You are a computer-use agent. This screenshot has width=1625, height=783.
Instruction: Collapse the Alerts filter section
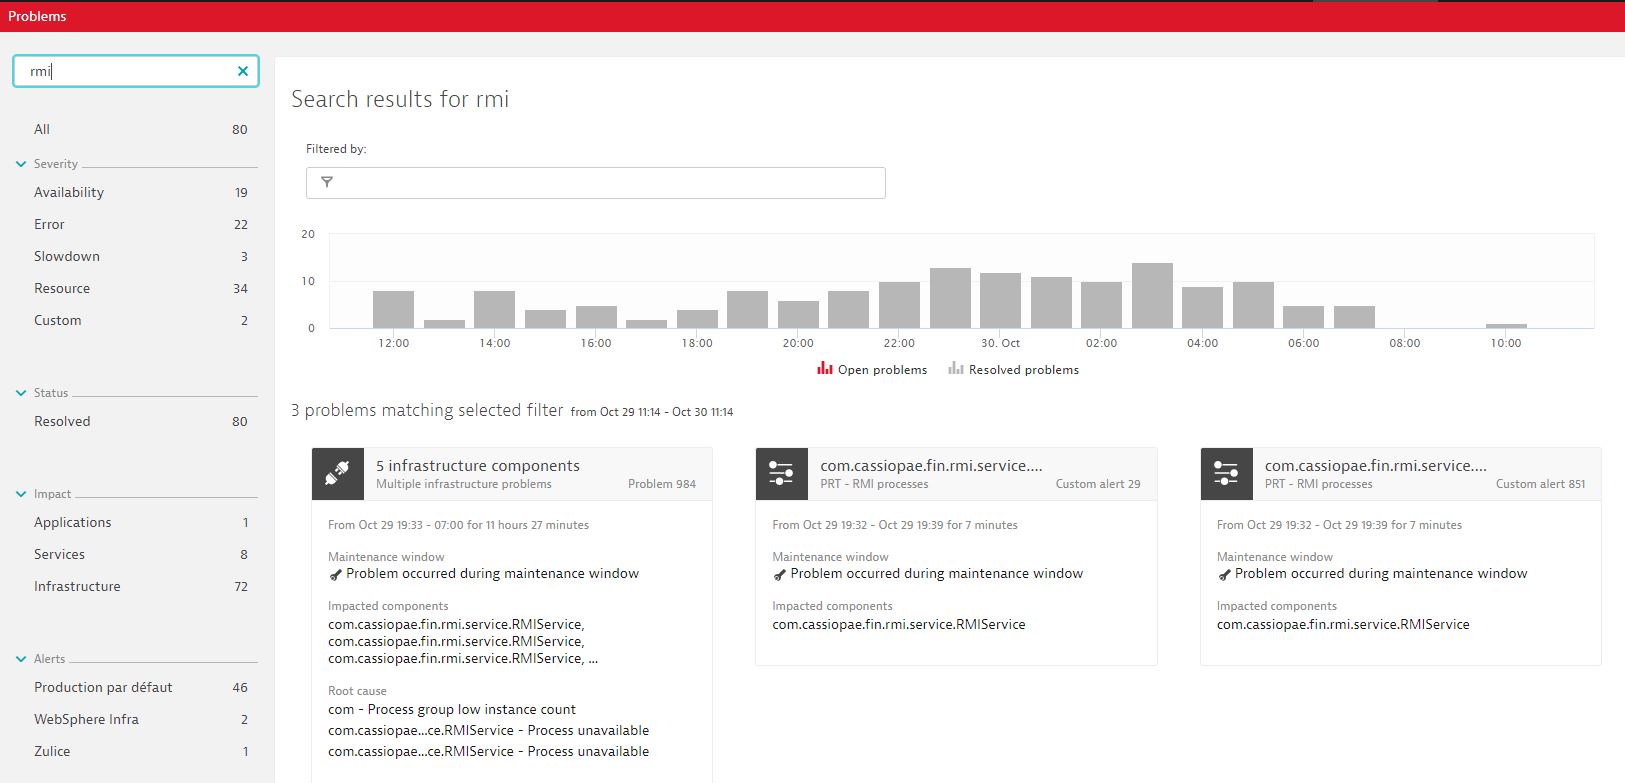21,659
